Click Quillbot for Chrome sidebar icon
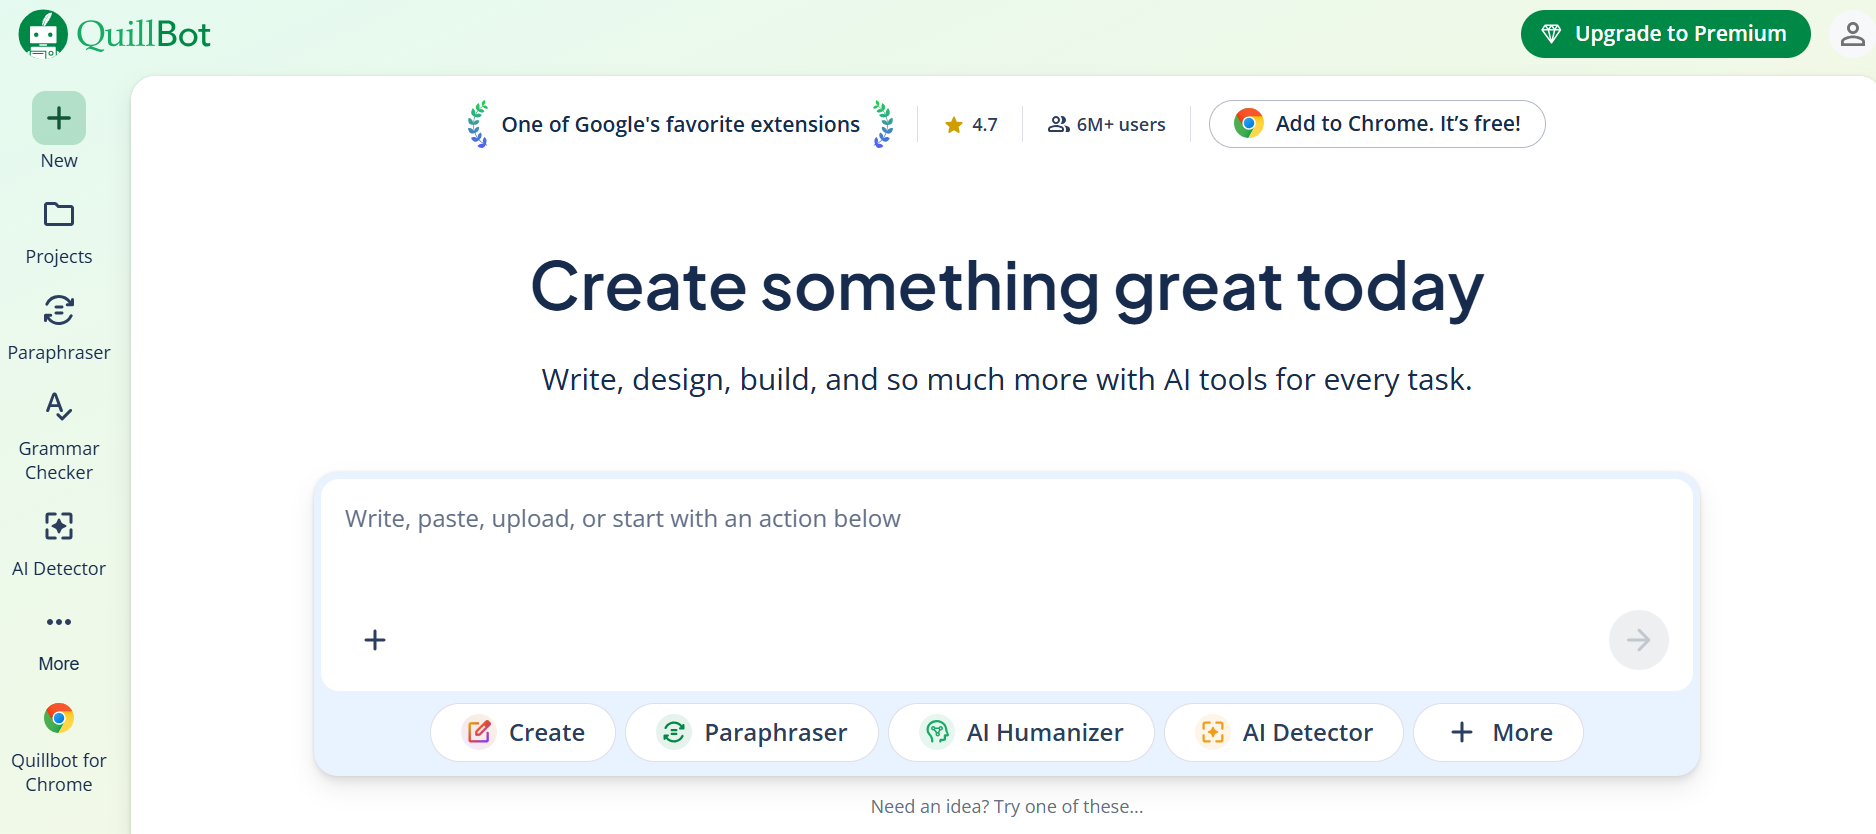The image size is (1876, 834). click(x=59, y=718)
